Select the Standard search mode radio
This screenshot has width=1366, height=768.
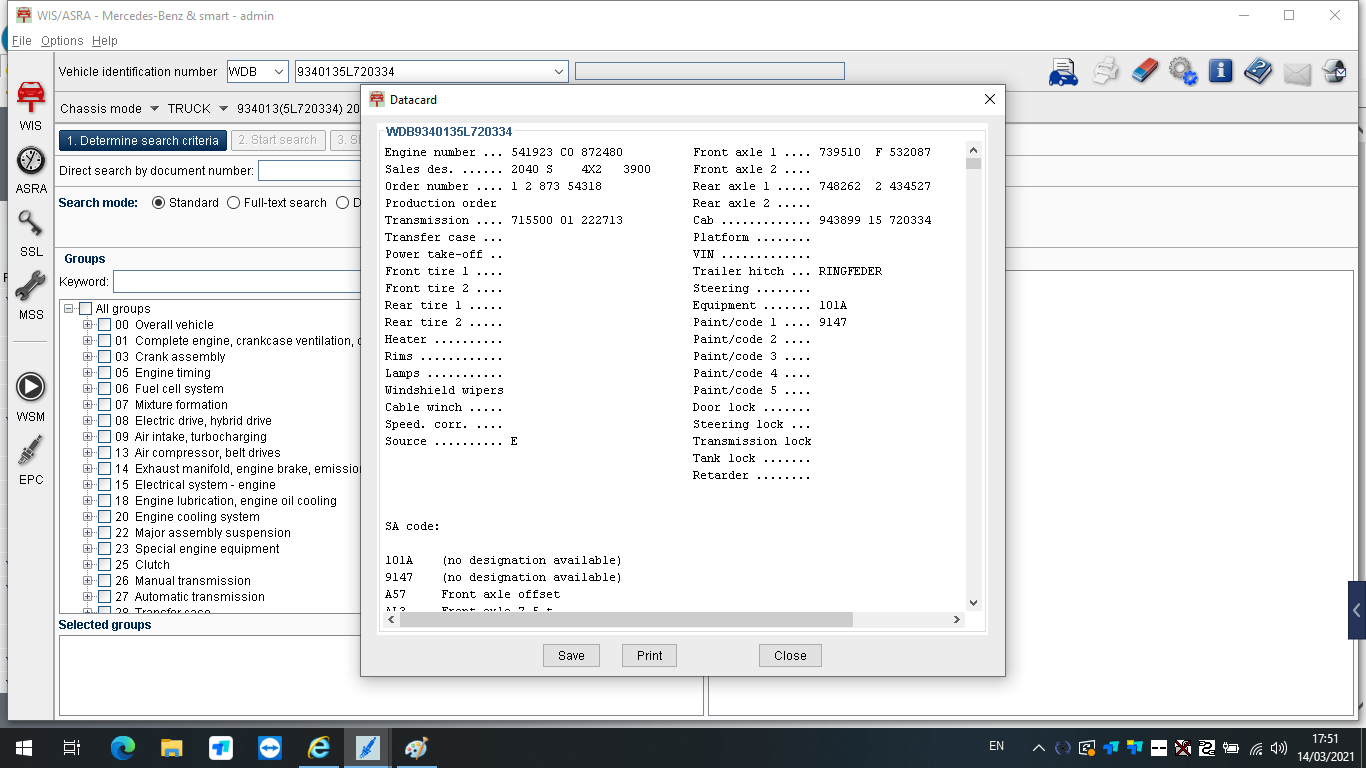point(158,203)
